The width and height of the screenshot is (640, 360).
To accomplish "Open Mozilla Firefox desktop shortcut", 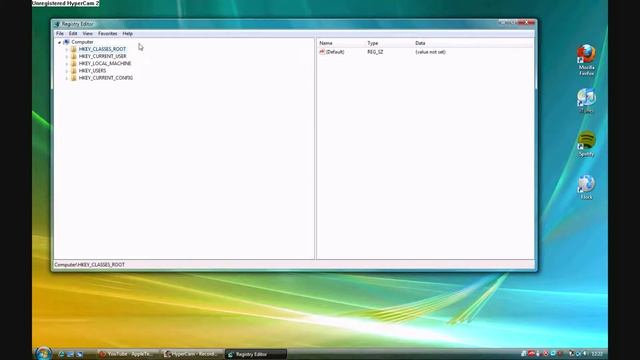I will coord(586,60).
